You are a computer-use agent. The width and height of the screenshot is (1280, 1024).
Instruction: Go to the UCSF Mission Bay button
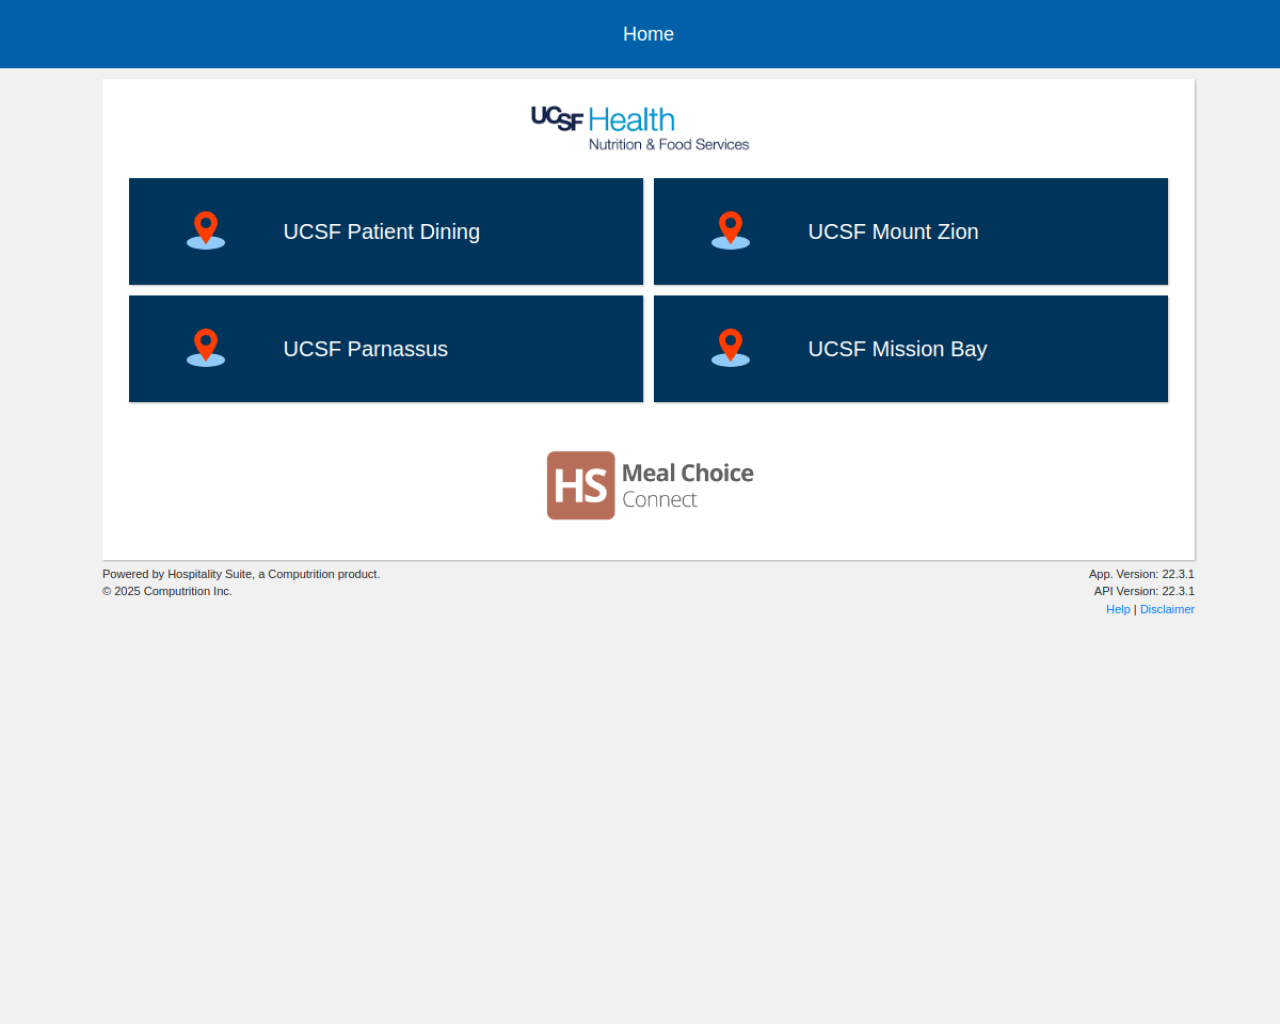[x=911, y=349]
